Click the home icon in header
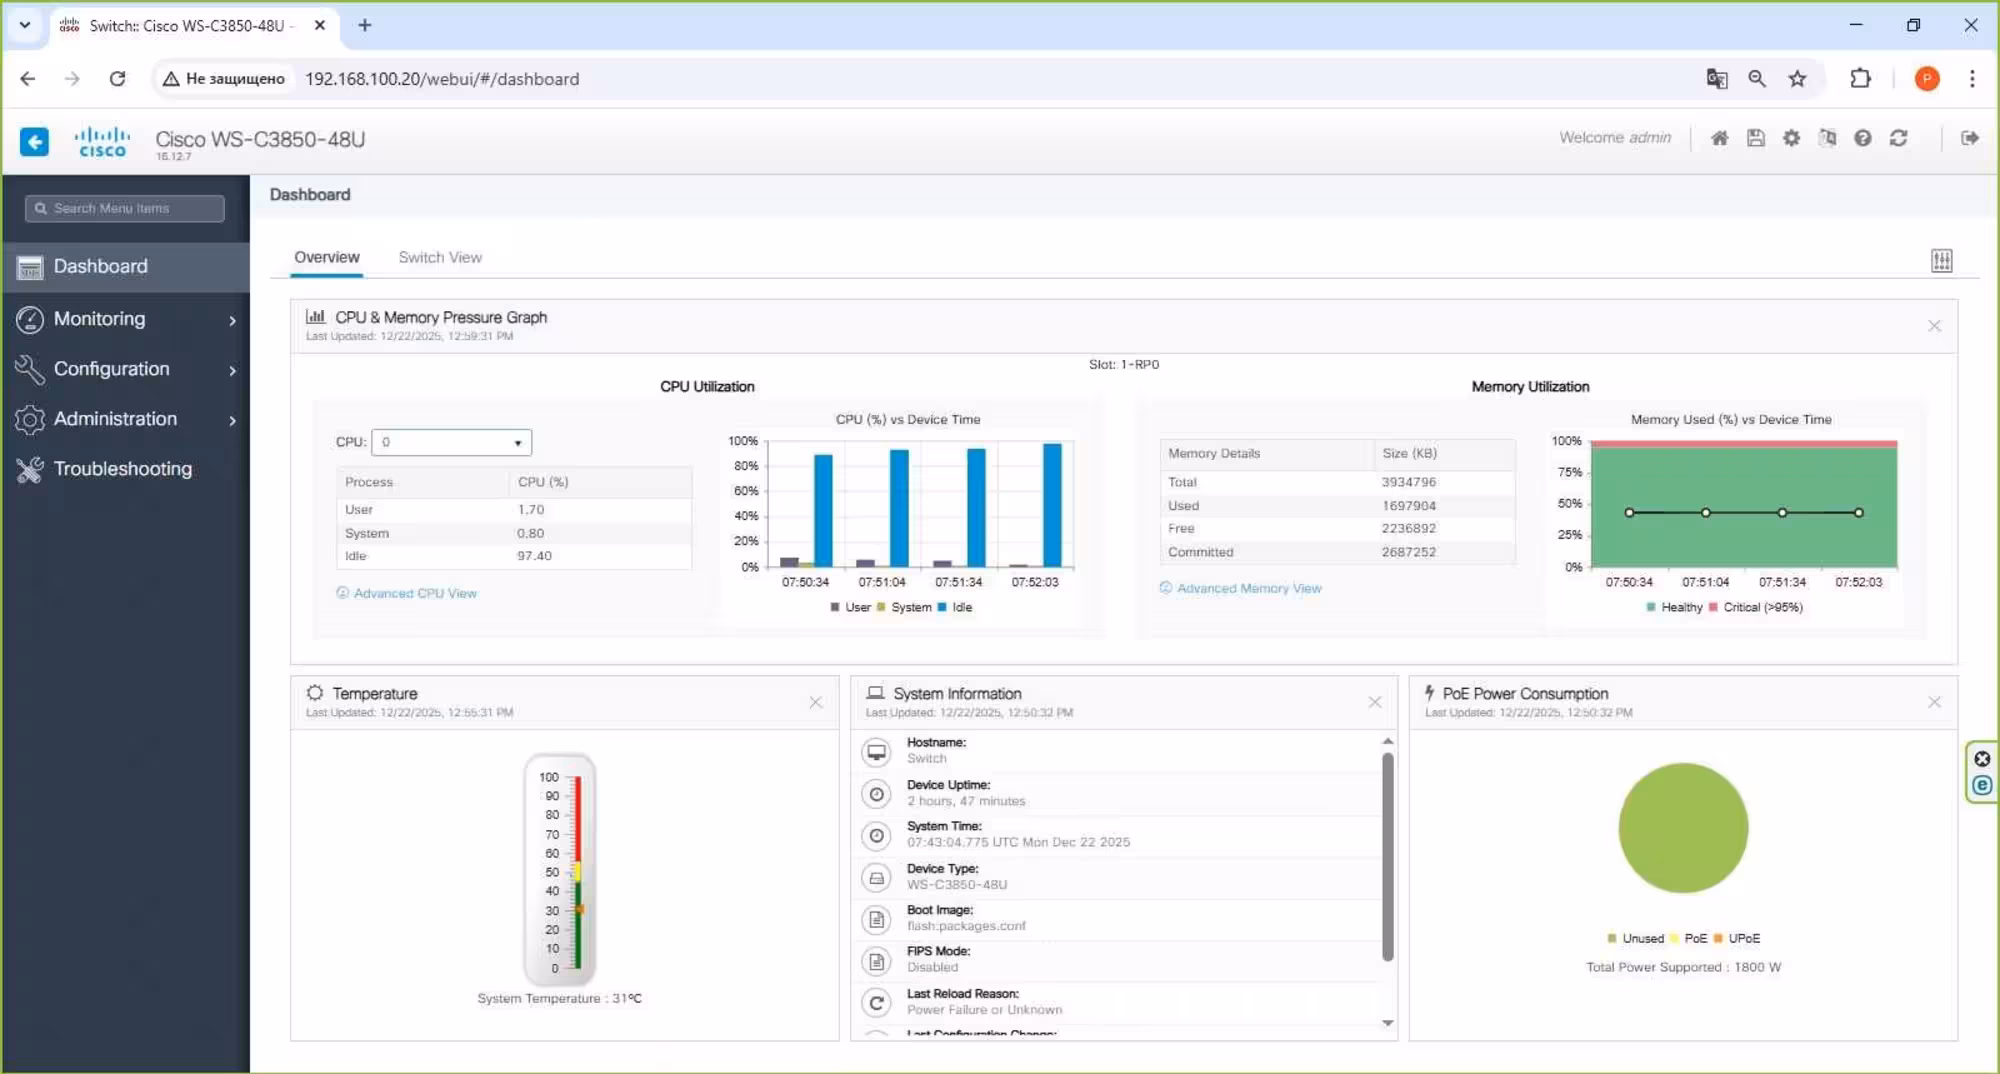Screen dimensions: 2000x1074 point(1719,138)
